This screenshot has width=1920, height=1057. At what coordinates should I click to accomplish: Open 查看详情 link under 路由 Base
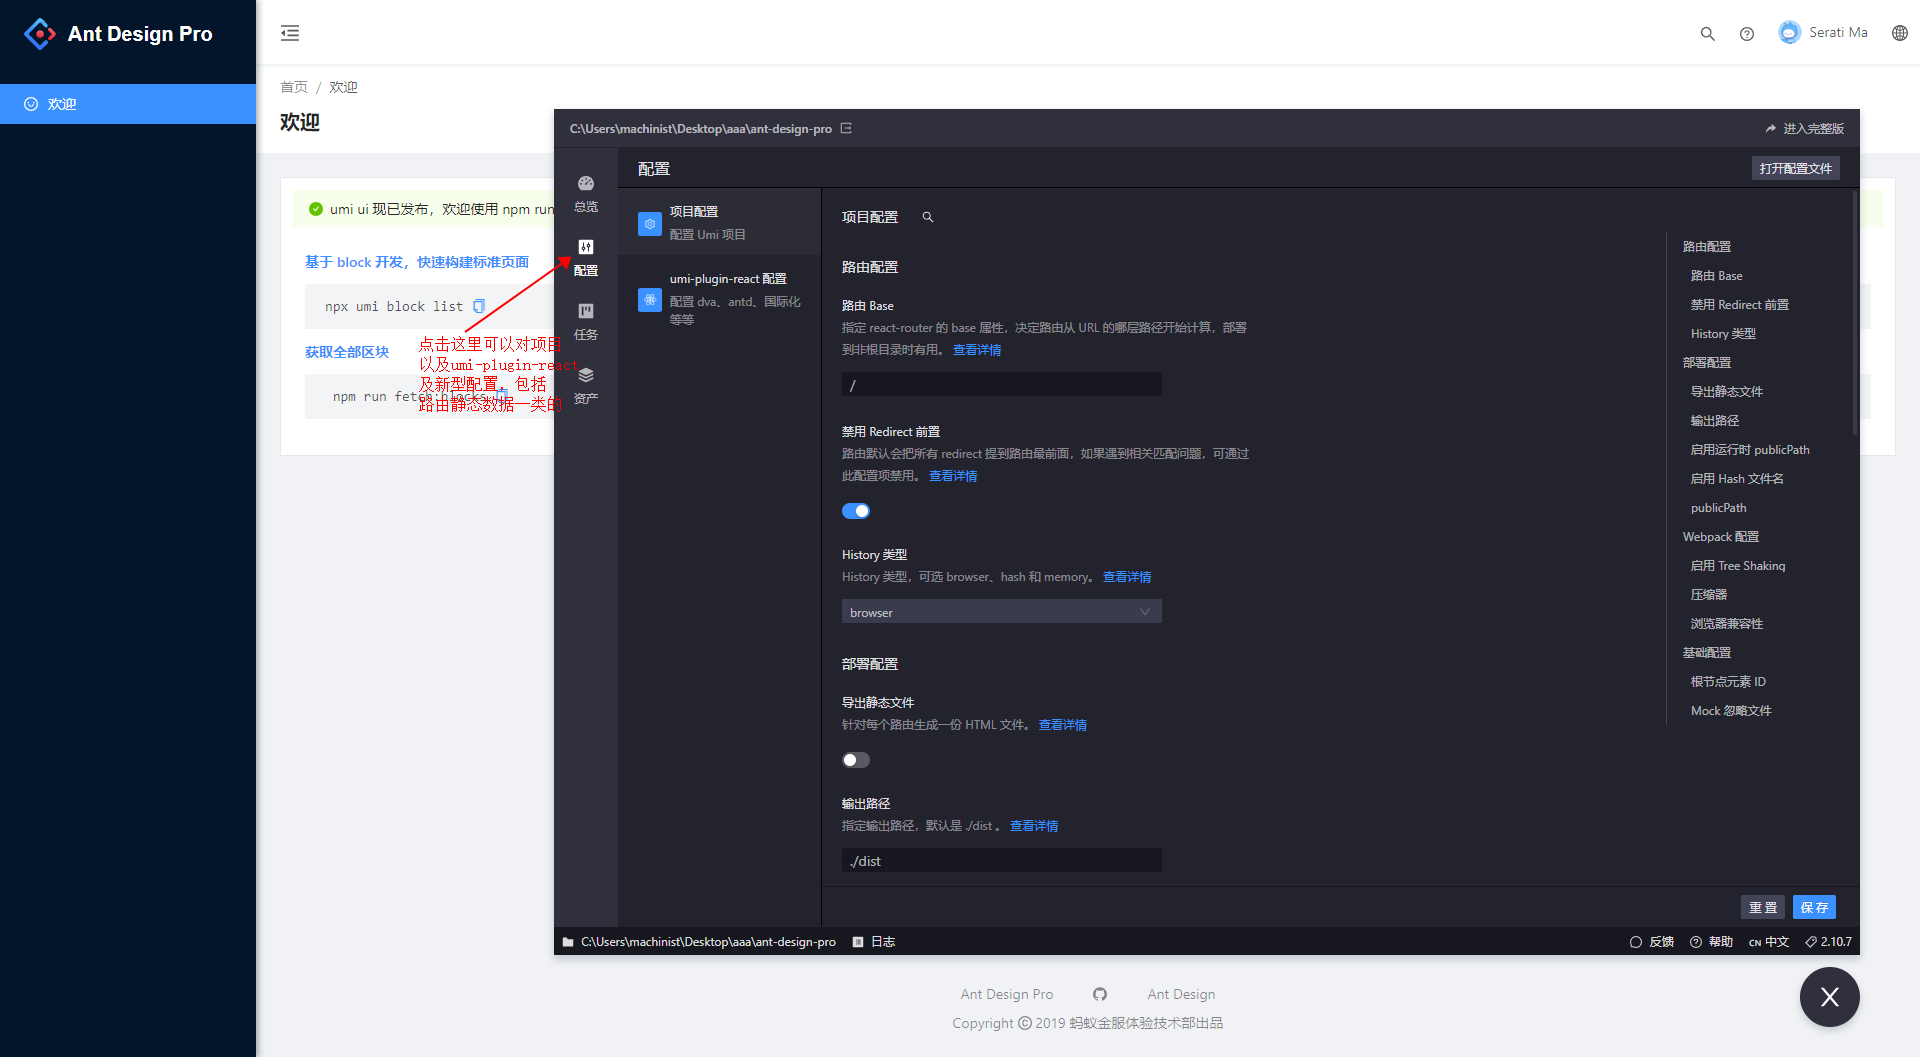[x=977, y=350]
